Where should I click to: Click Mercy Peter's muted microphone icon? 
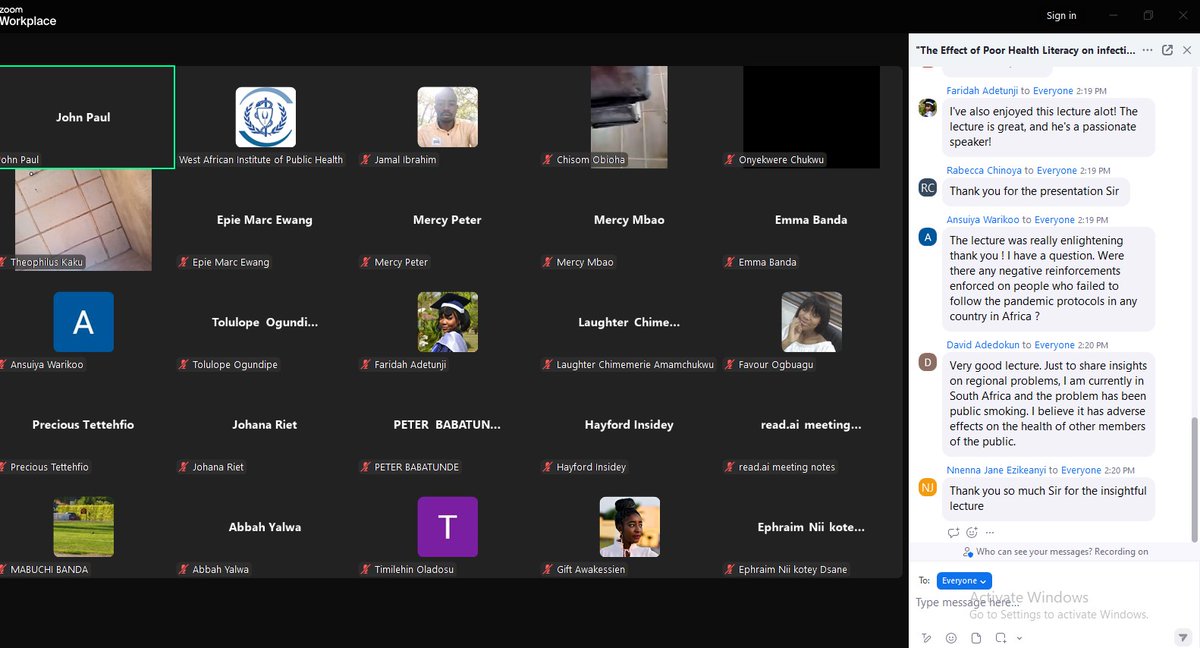[x=367, y=262]
